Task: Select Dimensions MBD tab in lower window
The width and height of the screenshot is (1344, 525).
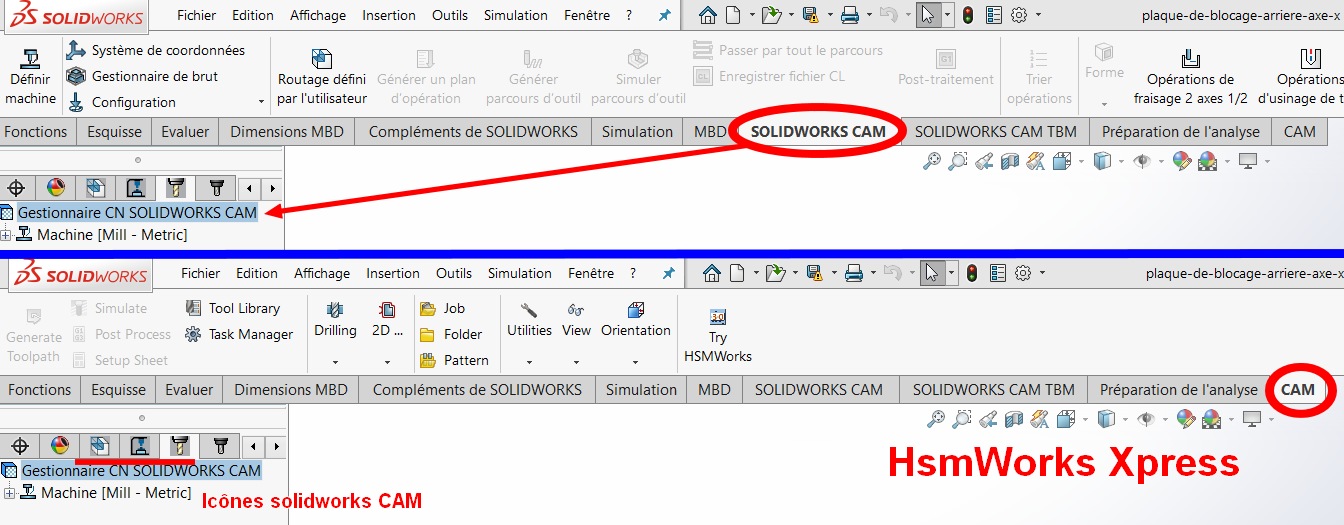Action: (291, 389)
